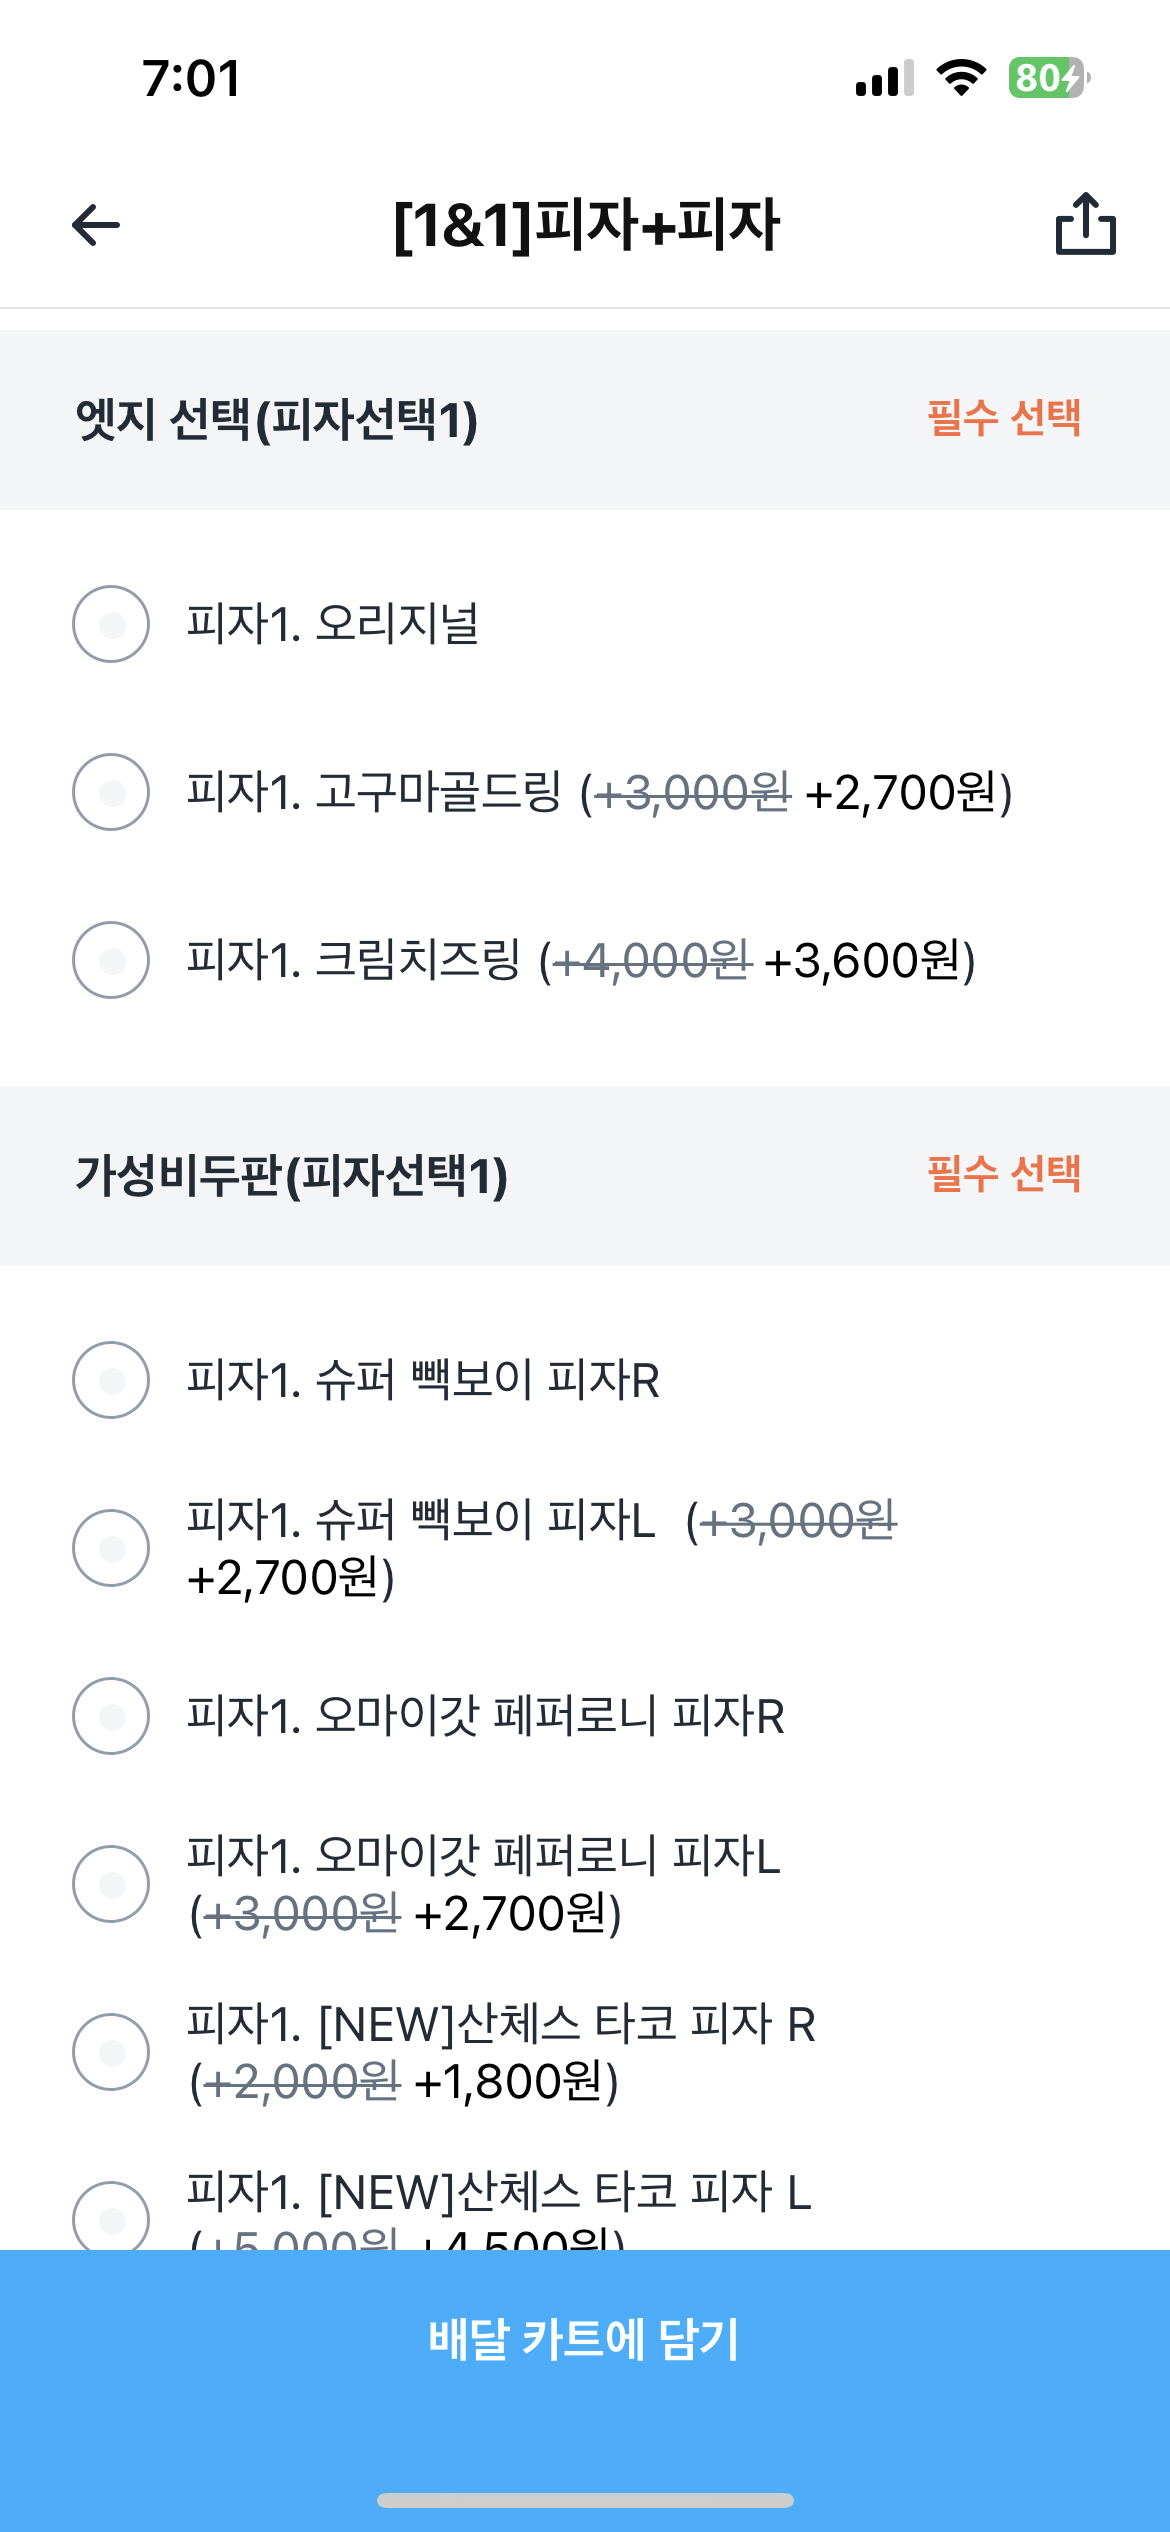
Task: Tap the battery indicator in status bar
Action: point(1049,78)
